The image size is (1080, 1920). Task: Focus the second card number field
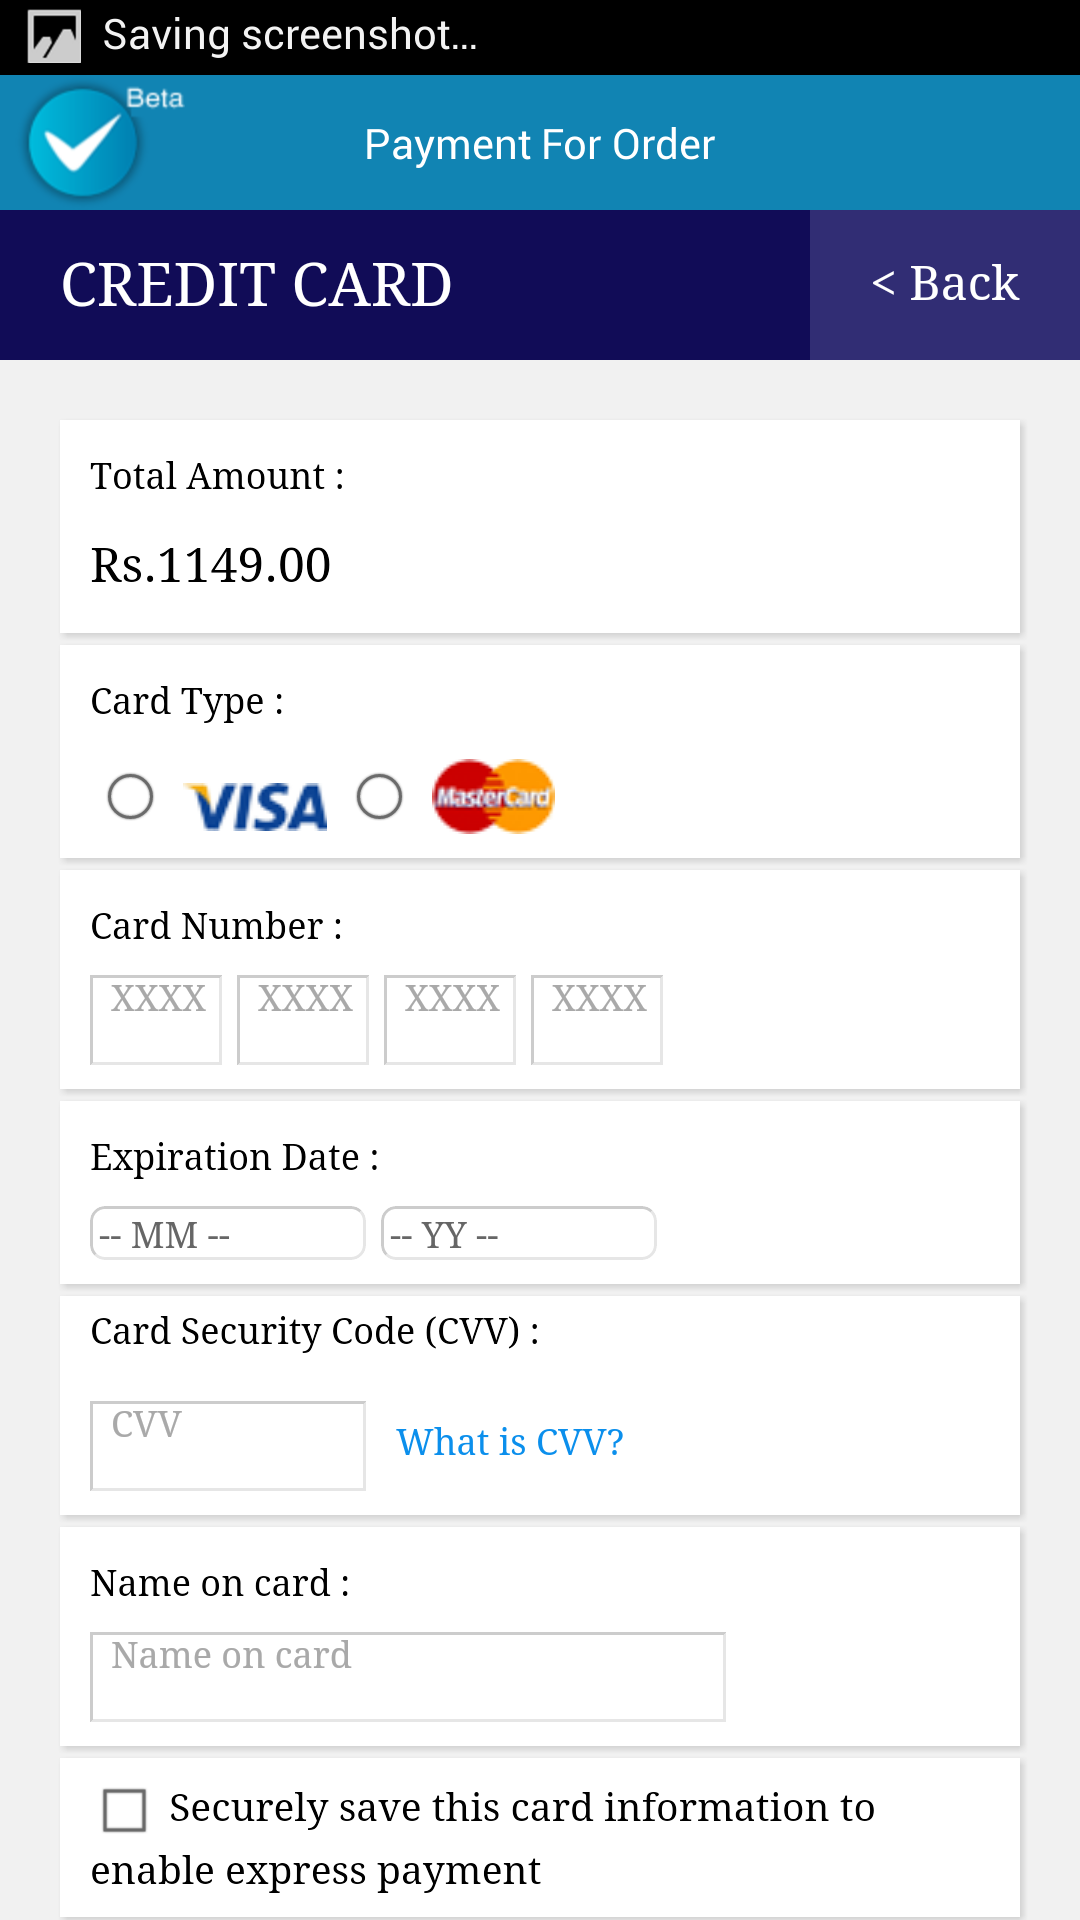click(303, 1019)
